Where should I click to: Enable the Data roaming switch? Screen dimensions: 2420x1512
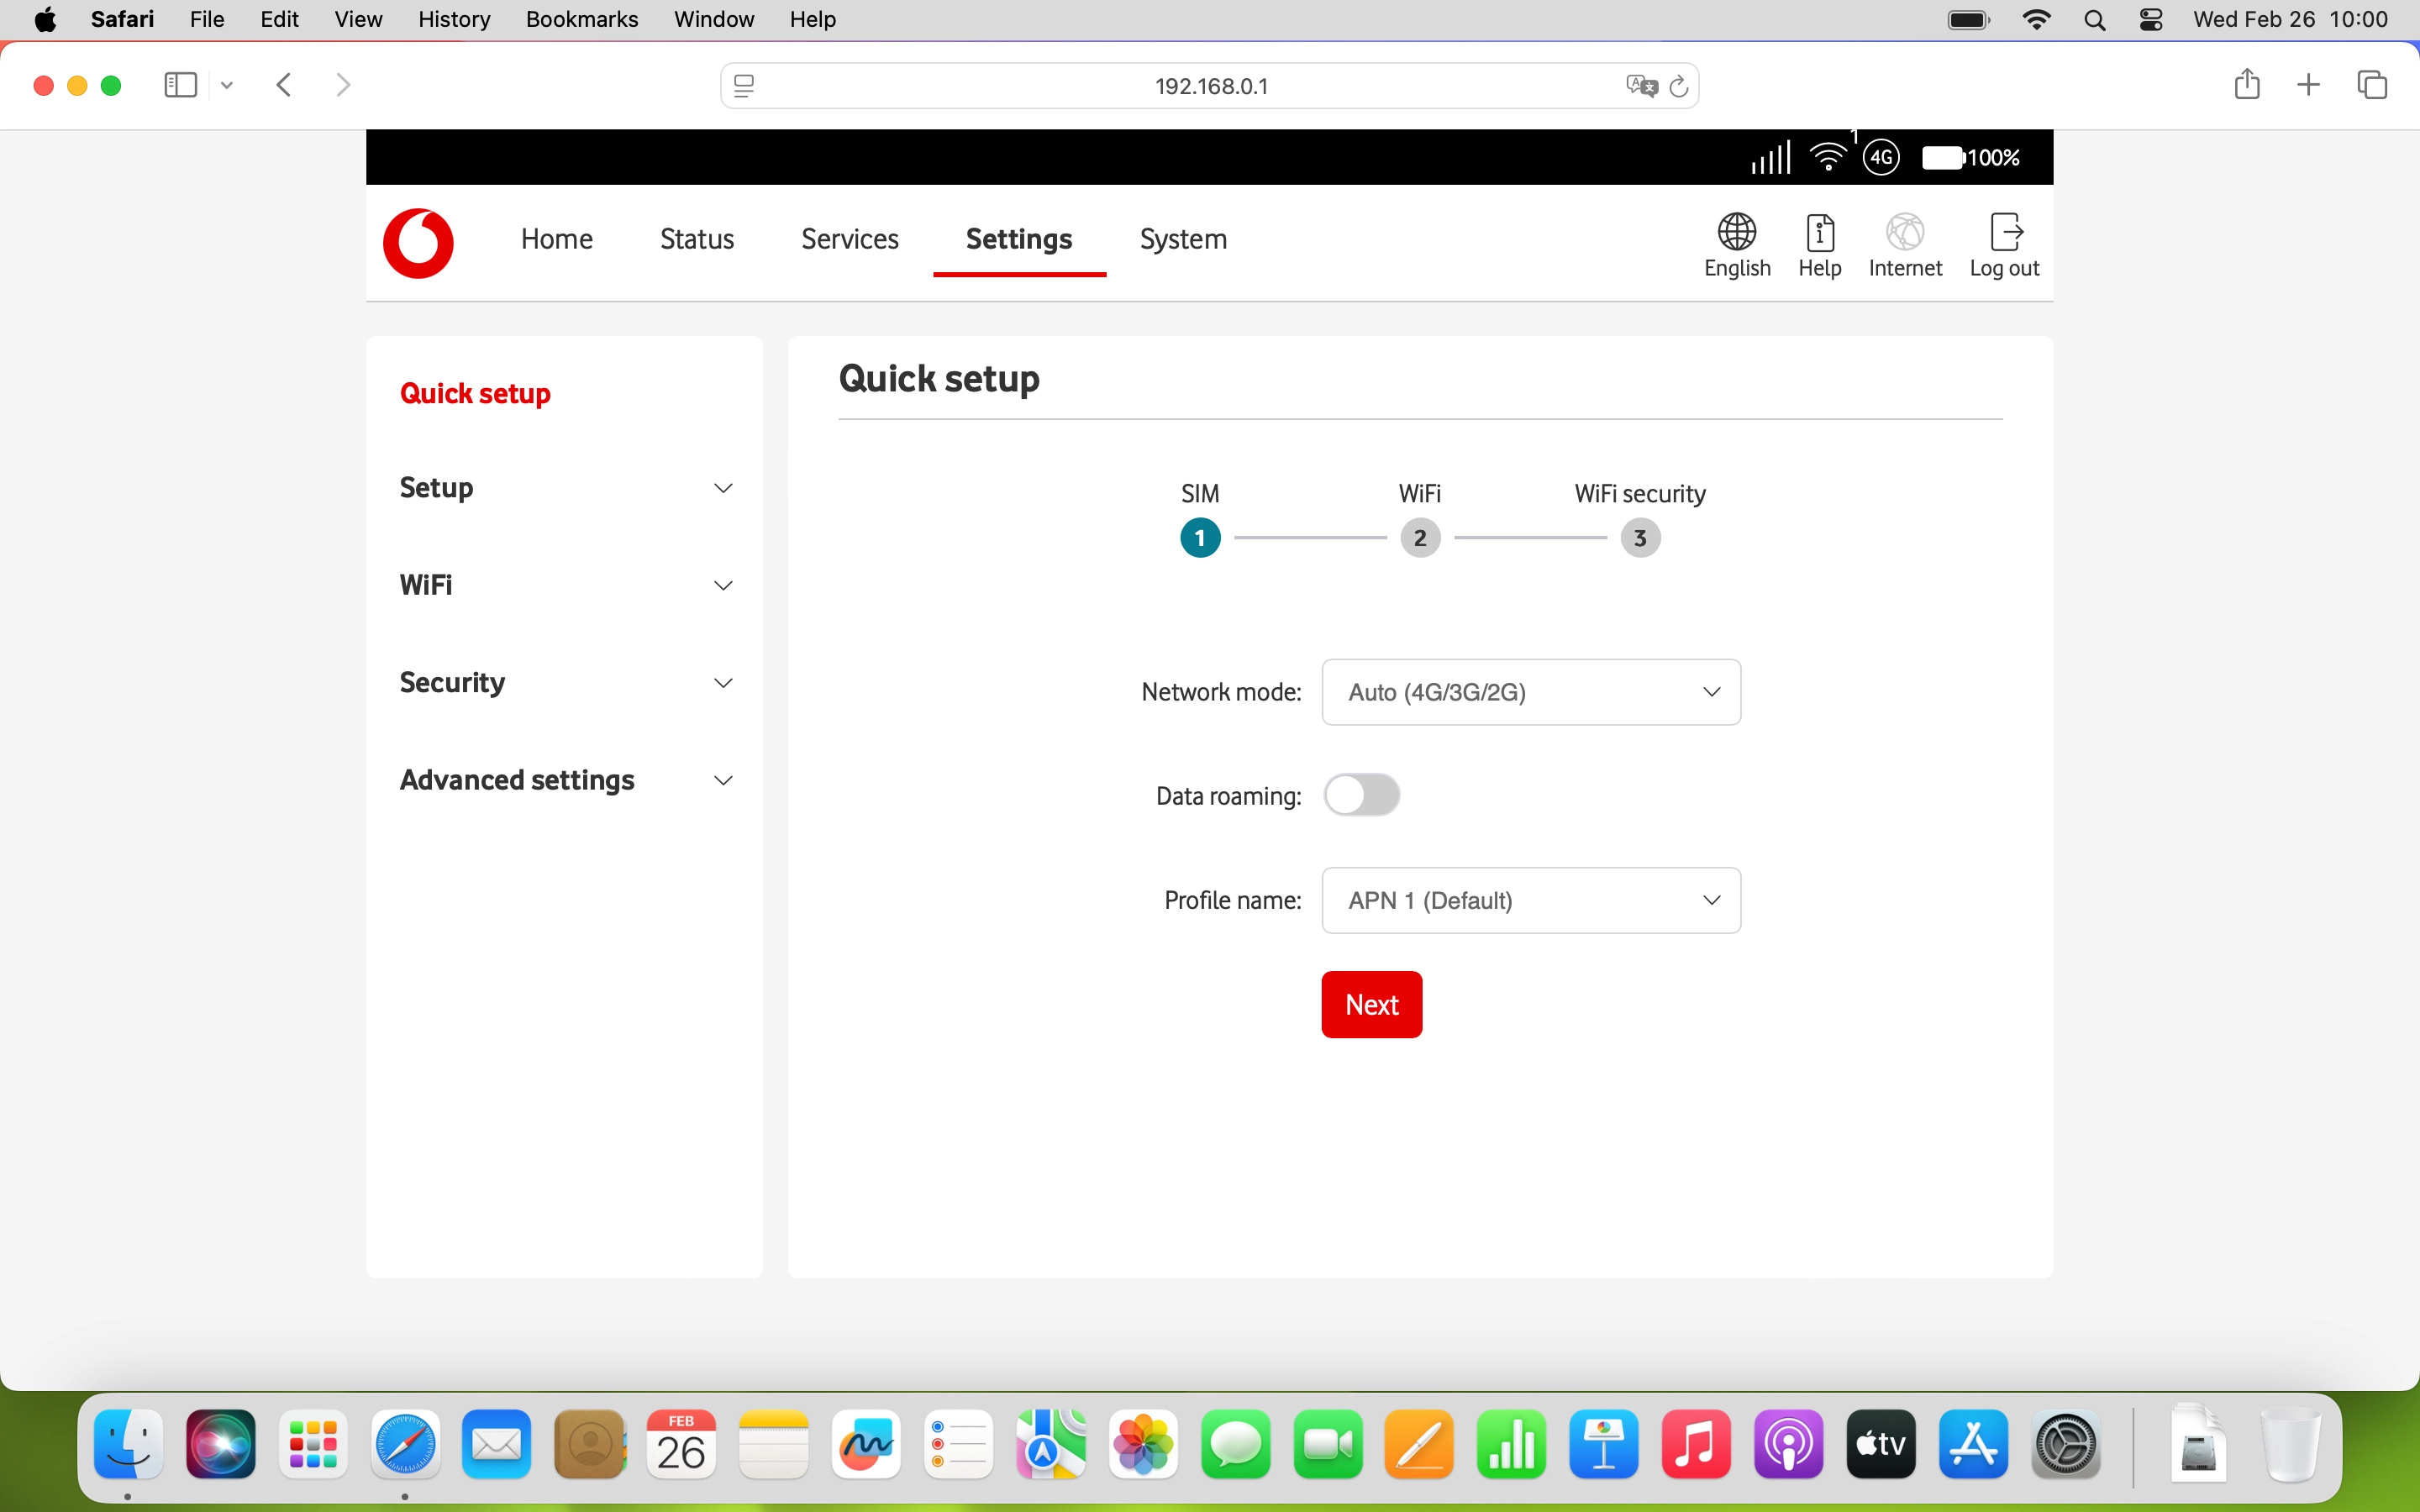(x=1361, y=795)
